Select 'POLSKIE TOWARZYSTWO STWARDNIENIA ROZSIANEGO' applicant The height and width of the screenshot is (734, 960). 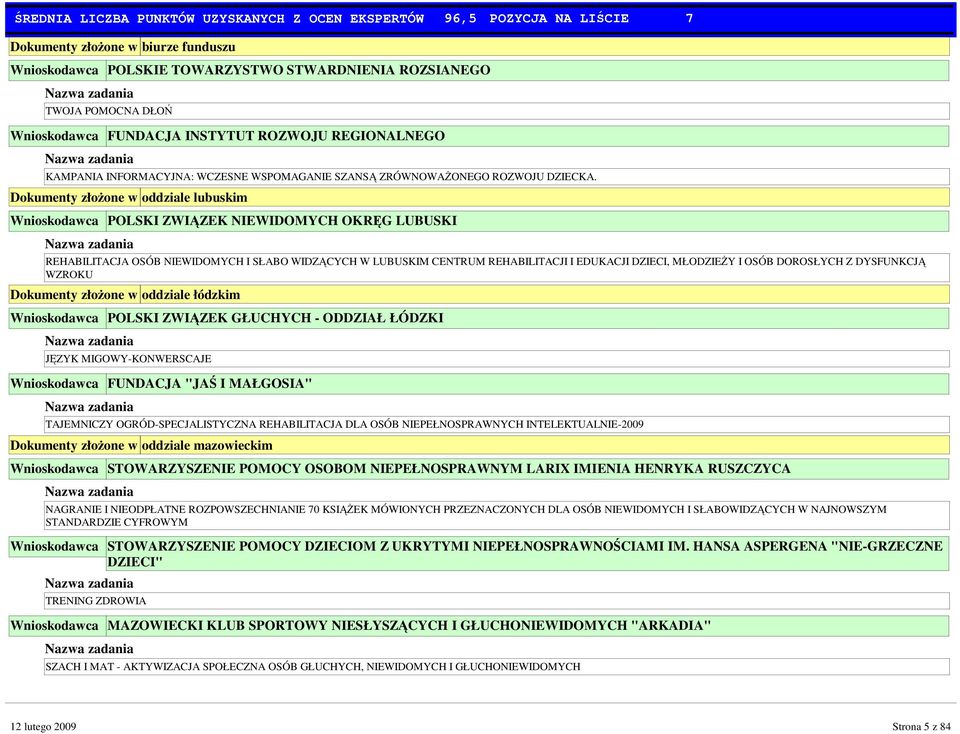coord(299,70)
